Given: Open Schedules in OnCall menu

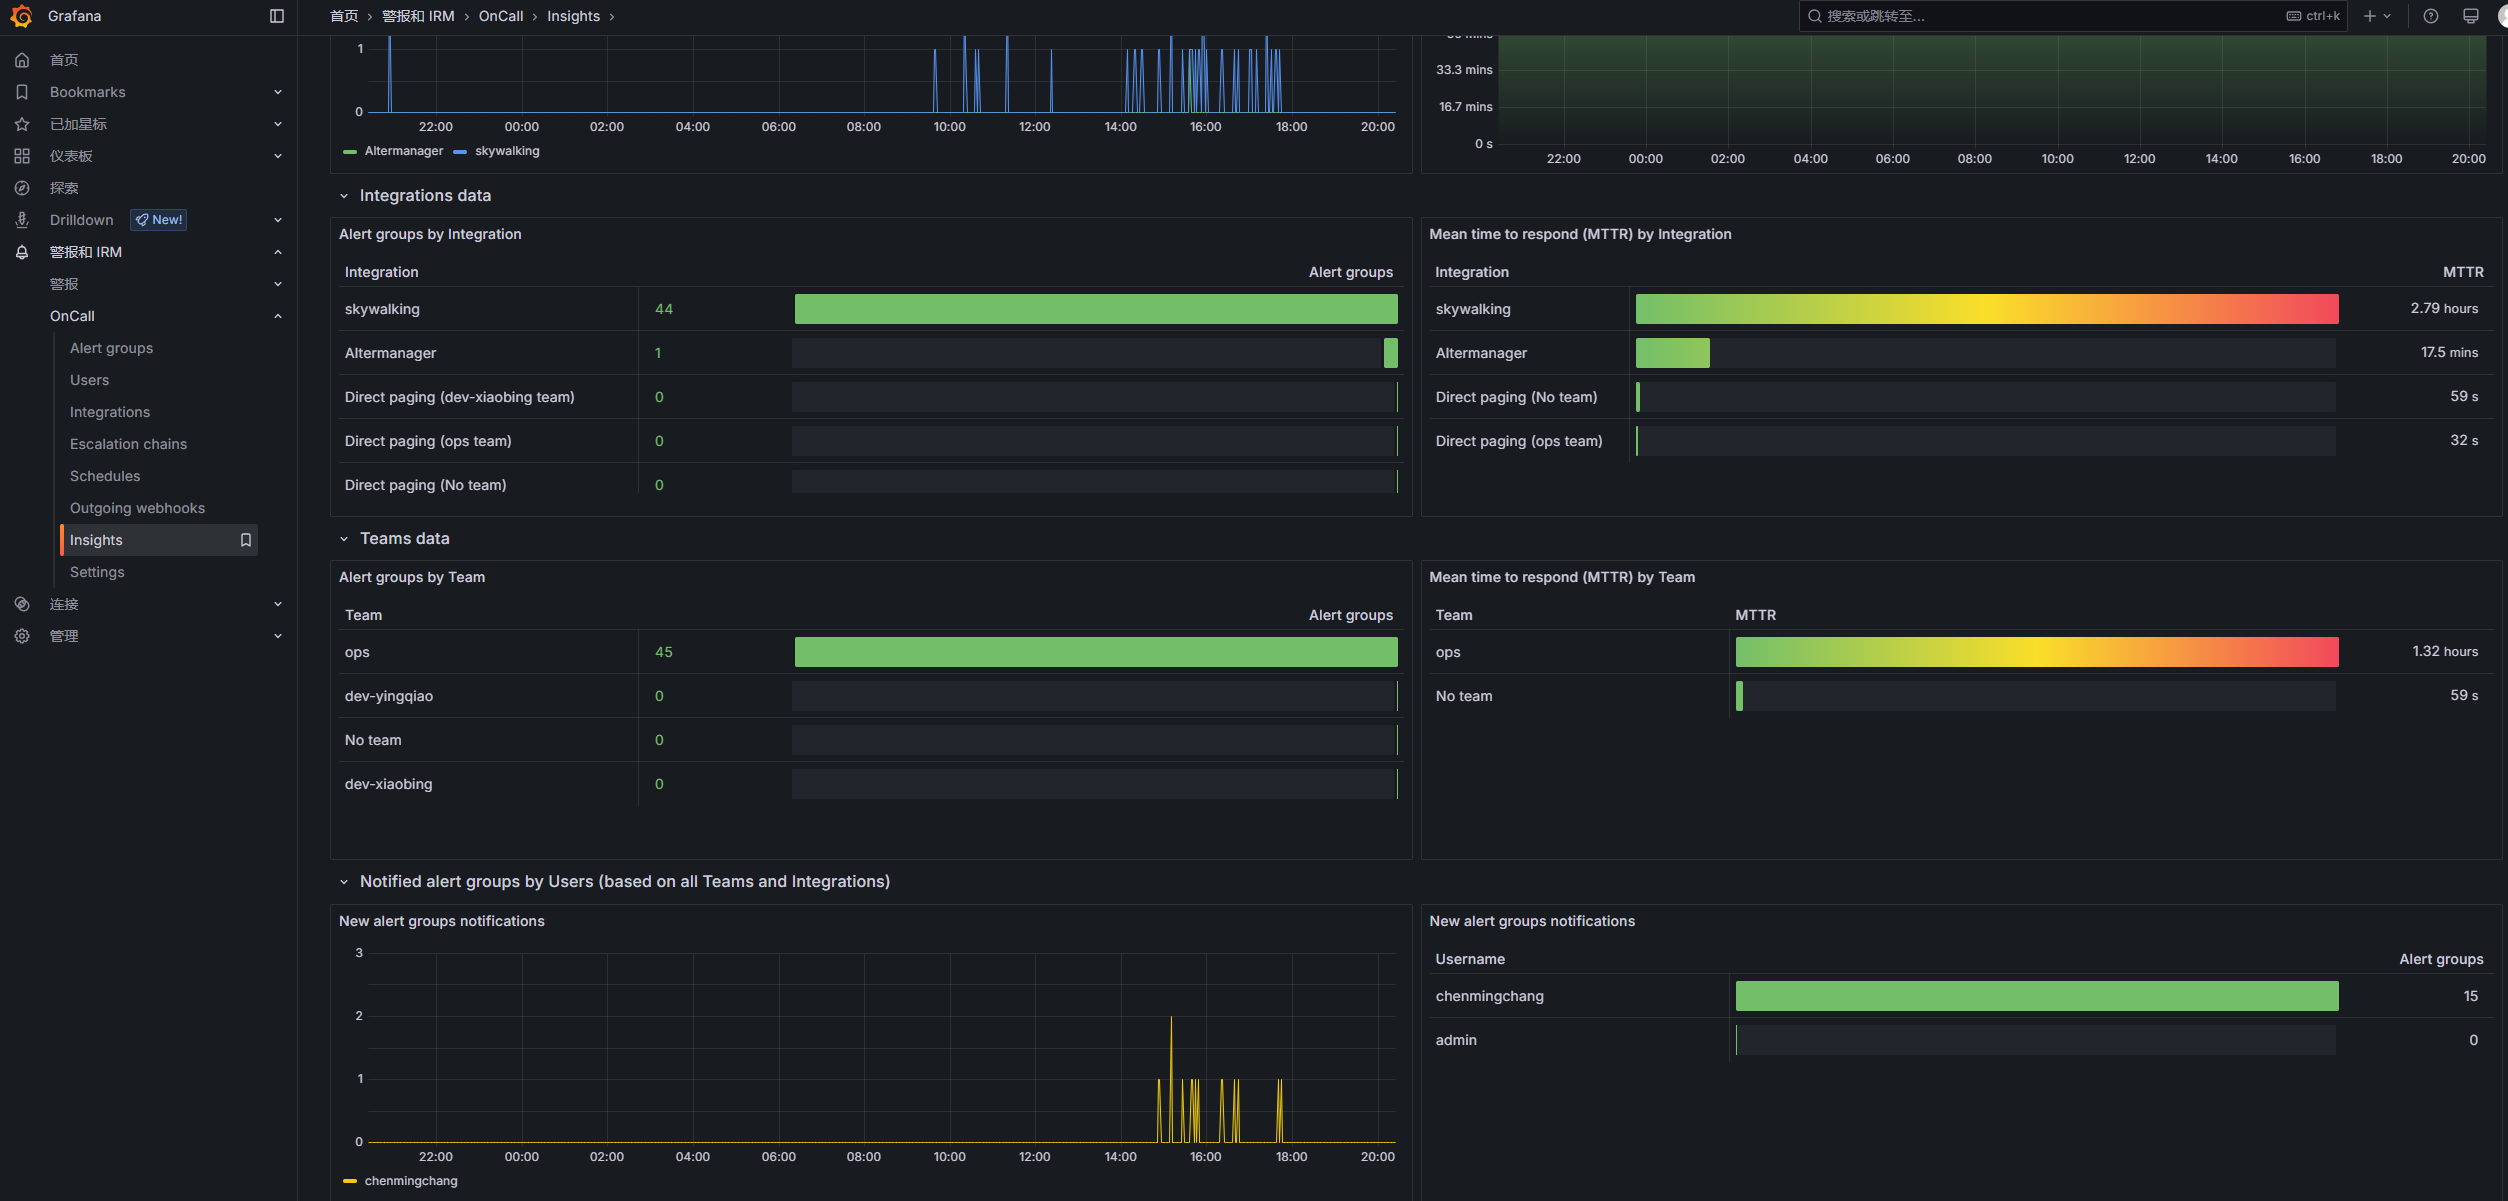Looking at the screenshot, I should (x=105, y=476).
